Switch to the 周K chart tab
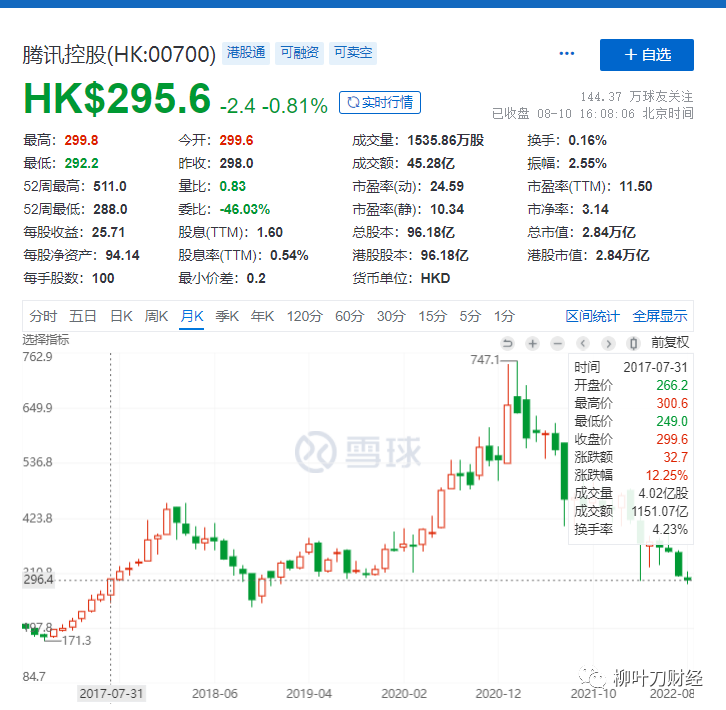 pyautogui.click(x=156, y=316)
